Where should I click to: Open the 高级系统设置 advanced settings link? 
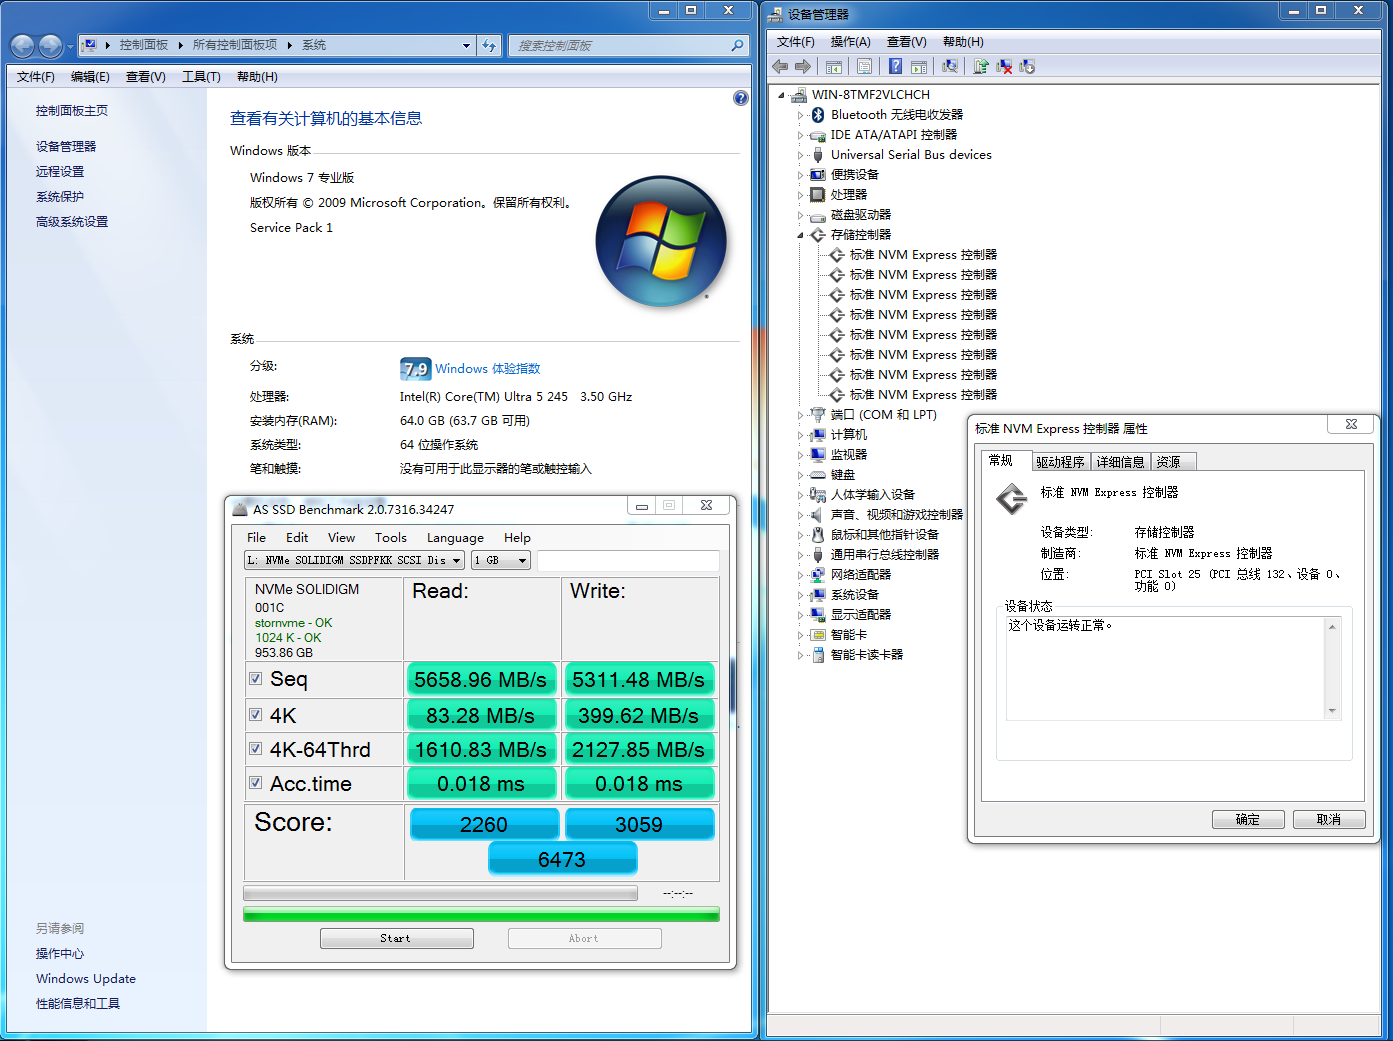point(72,222)
